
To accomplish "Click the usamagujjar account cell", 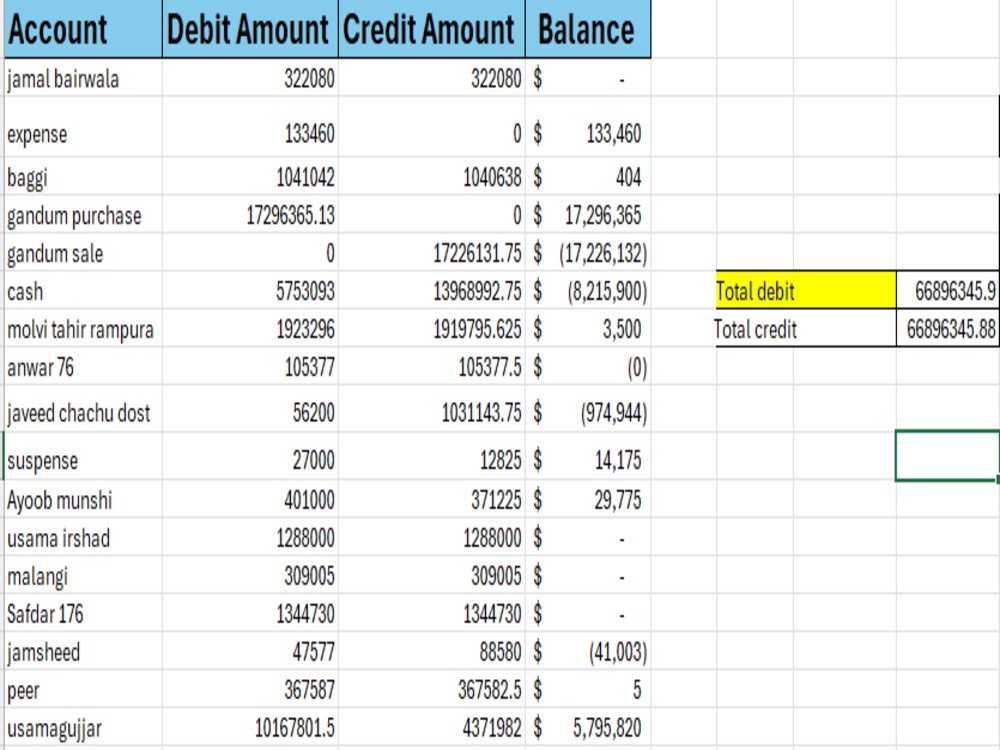I will (83, 727).
